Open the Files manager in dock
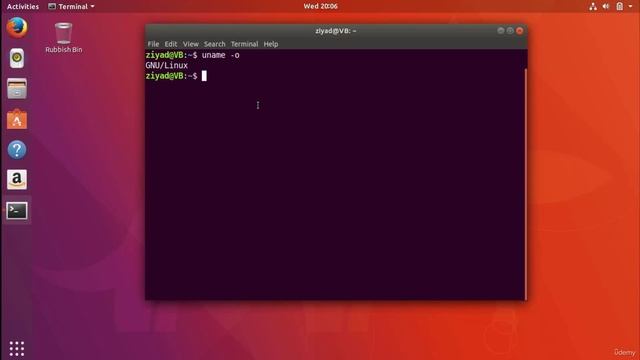Viewport: 640px width, 360px height. pos(17,89)
